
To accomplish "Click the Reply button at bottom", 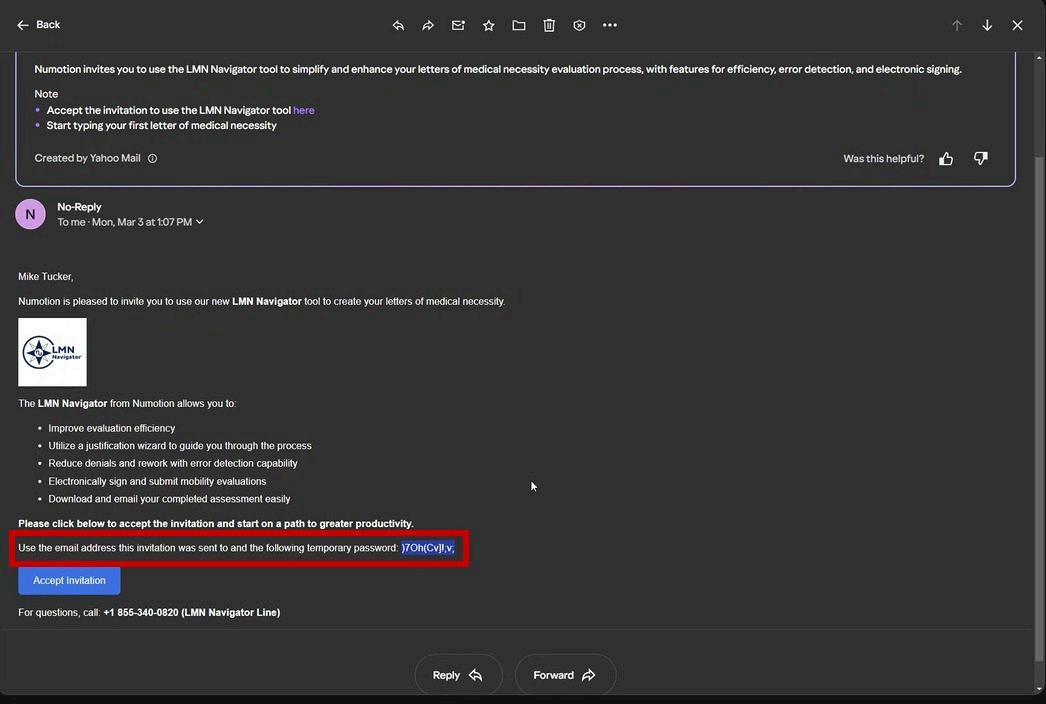I will [458, 675].
